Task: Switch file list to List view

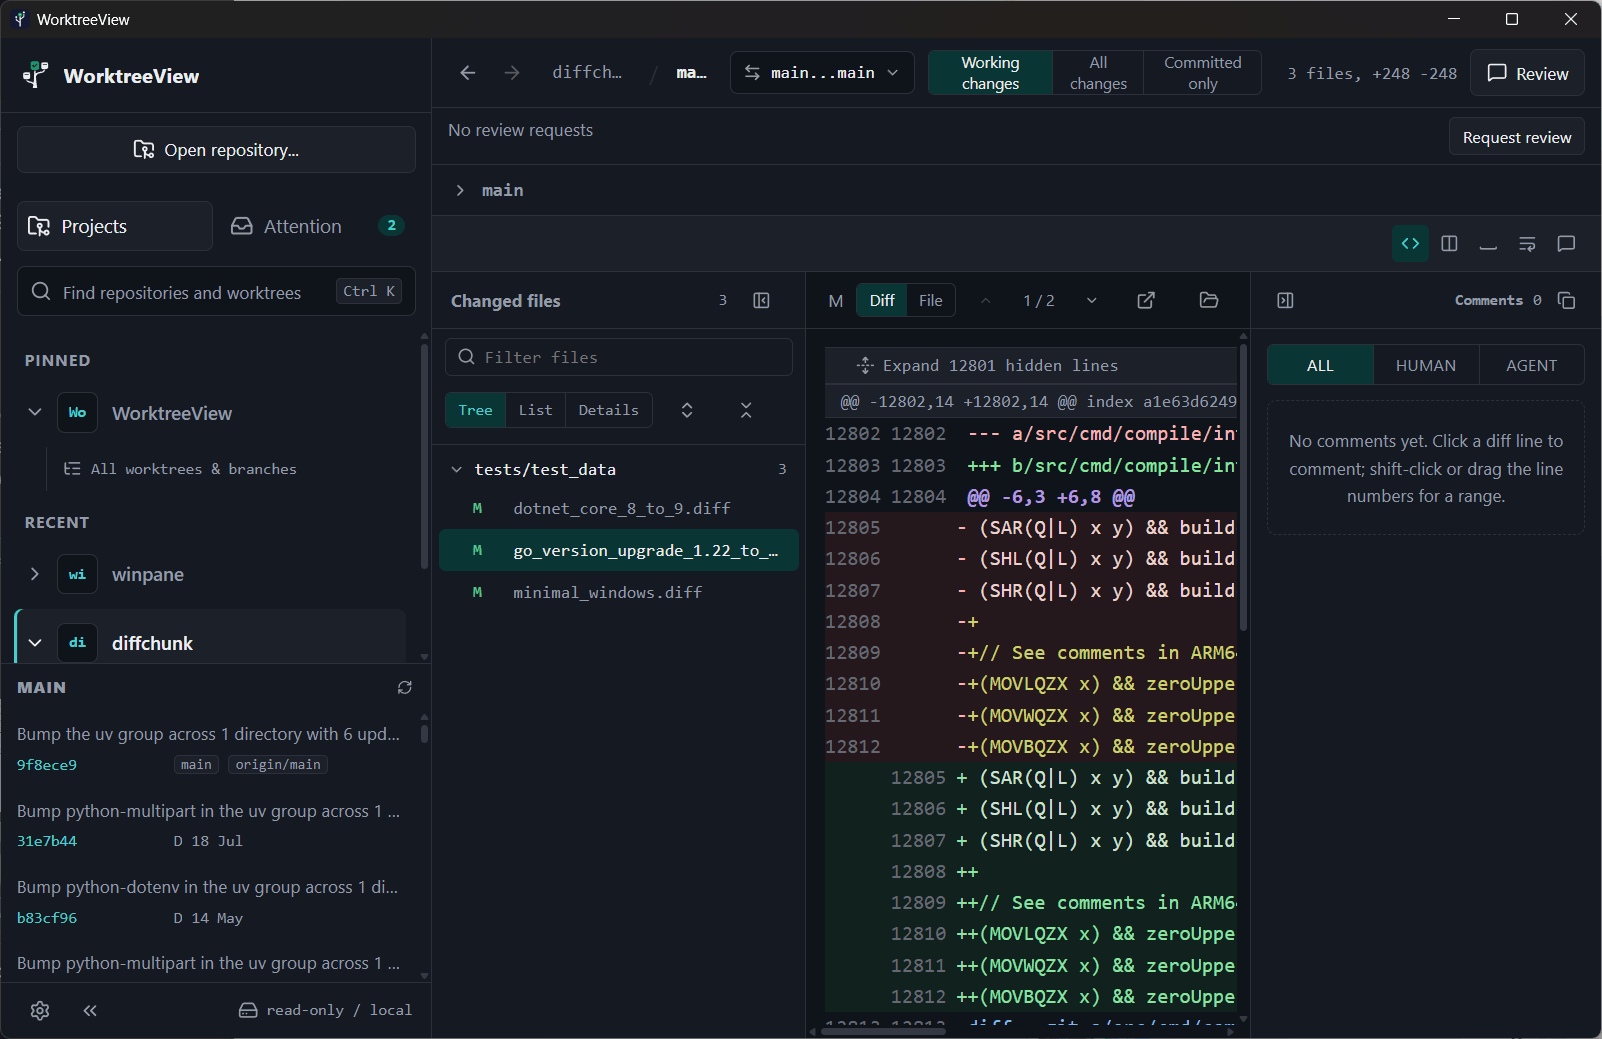Action: (x=535, y=410)
